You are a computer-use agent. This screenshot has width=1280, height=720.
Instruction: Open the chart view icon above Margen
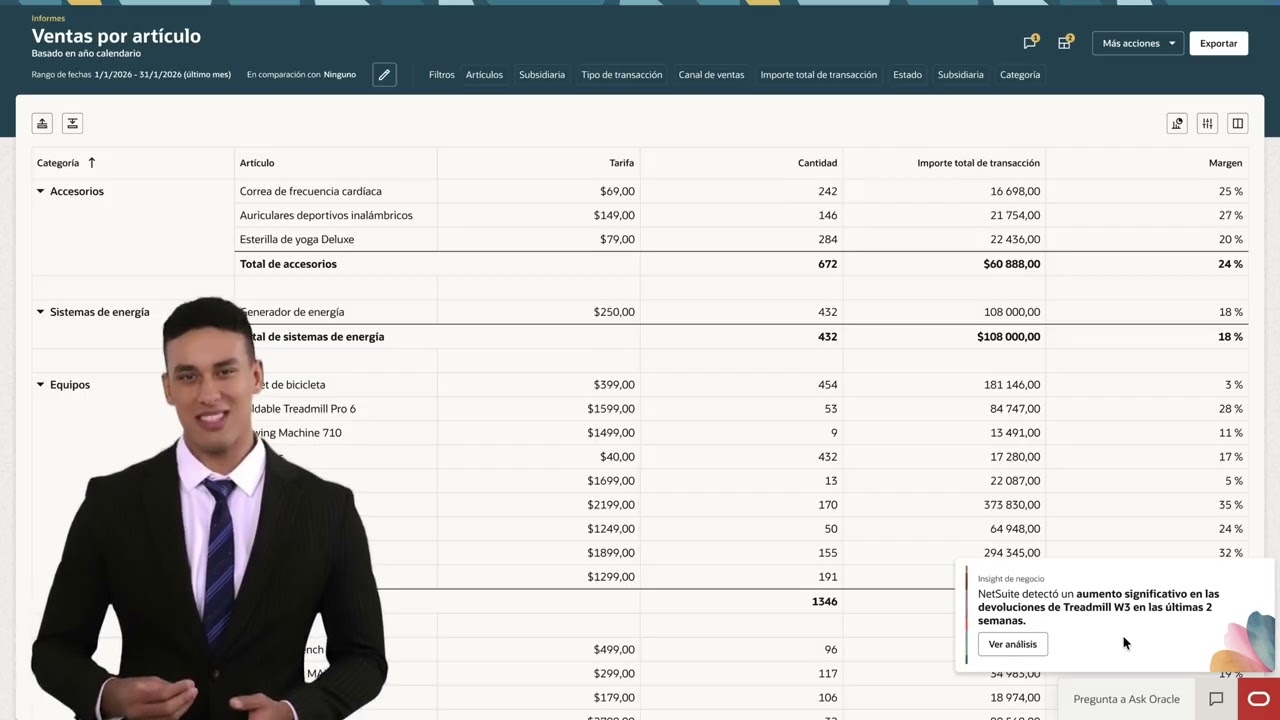click(x=1177, y=123)
